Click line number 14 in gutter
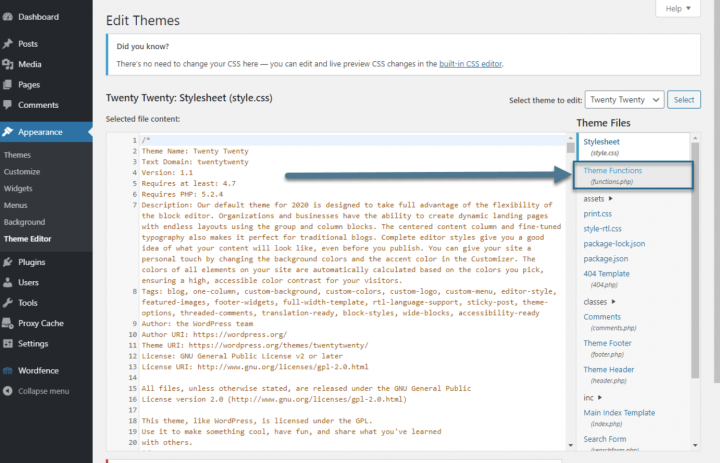This screenshot has width=720, height=463. tap(133, 378)
